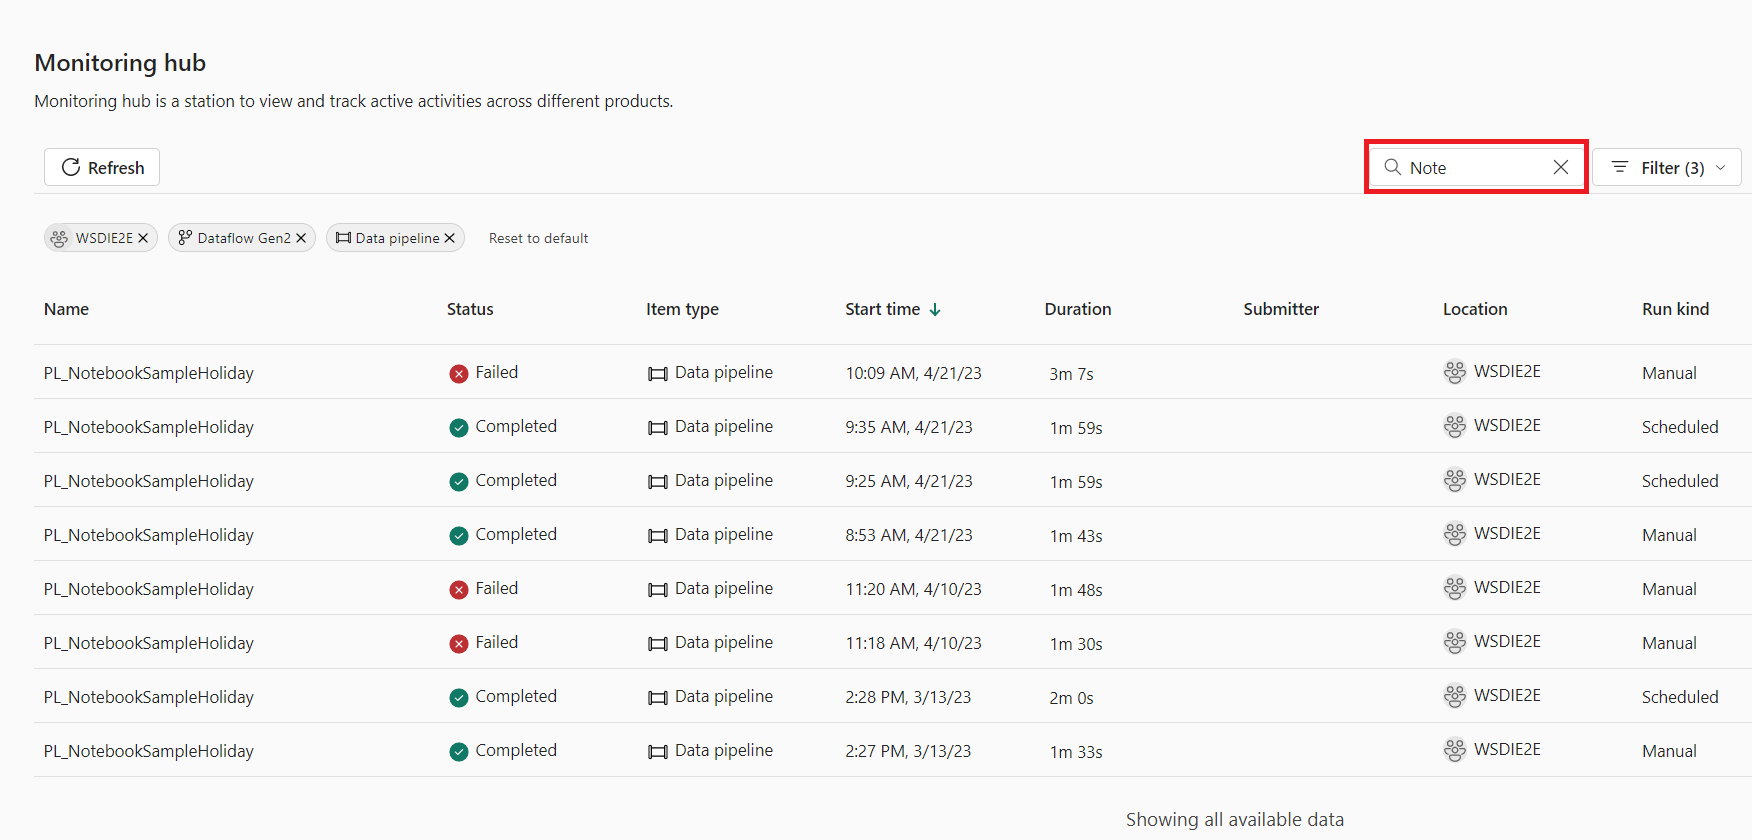Viewport: 1752px width, 840px height.
Task: Remove the Dataflow Gen2 filter chip
Action: 301,238
